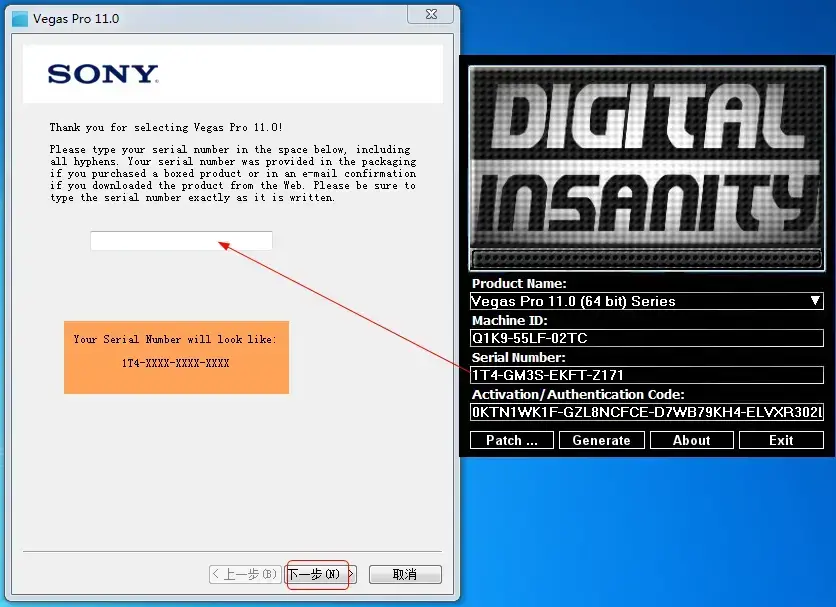Click the sample serial 1T4-XXXX-XXXX-XXXX text
This screenshot has height=607, width=836.
tap(175, 363)
